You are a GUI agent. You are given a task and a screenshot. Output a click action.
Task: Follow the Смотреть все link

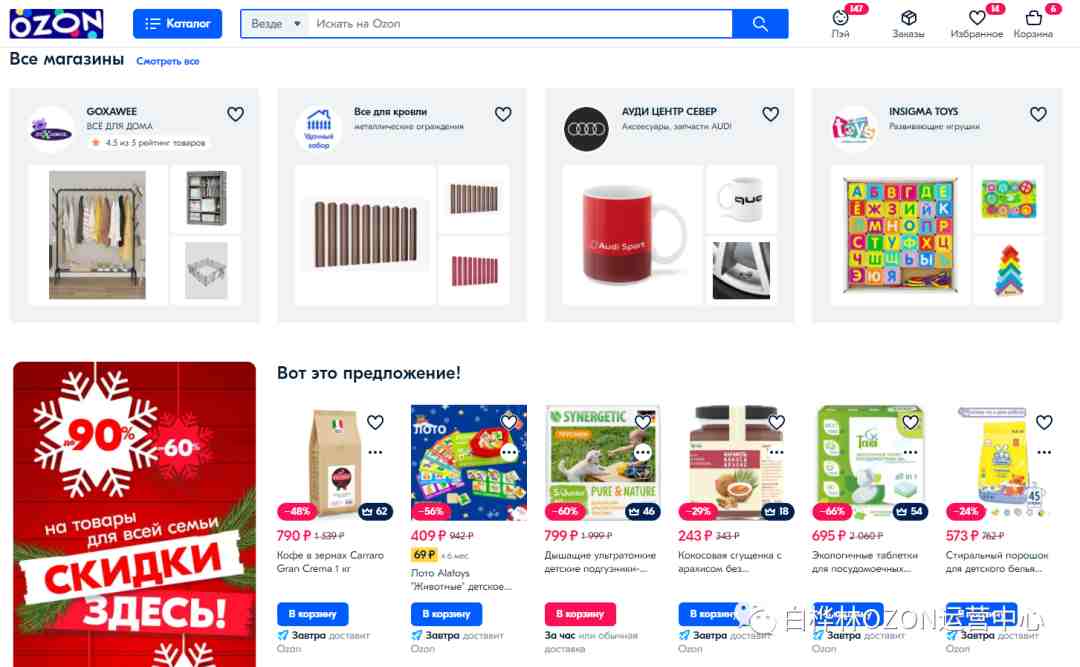(168, 61)
